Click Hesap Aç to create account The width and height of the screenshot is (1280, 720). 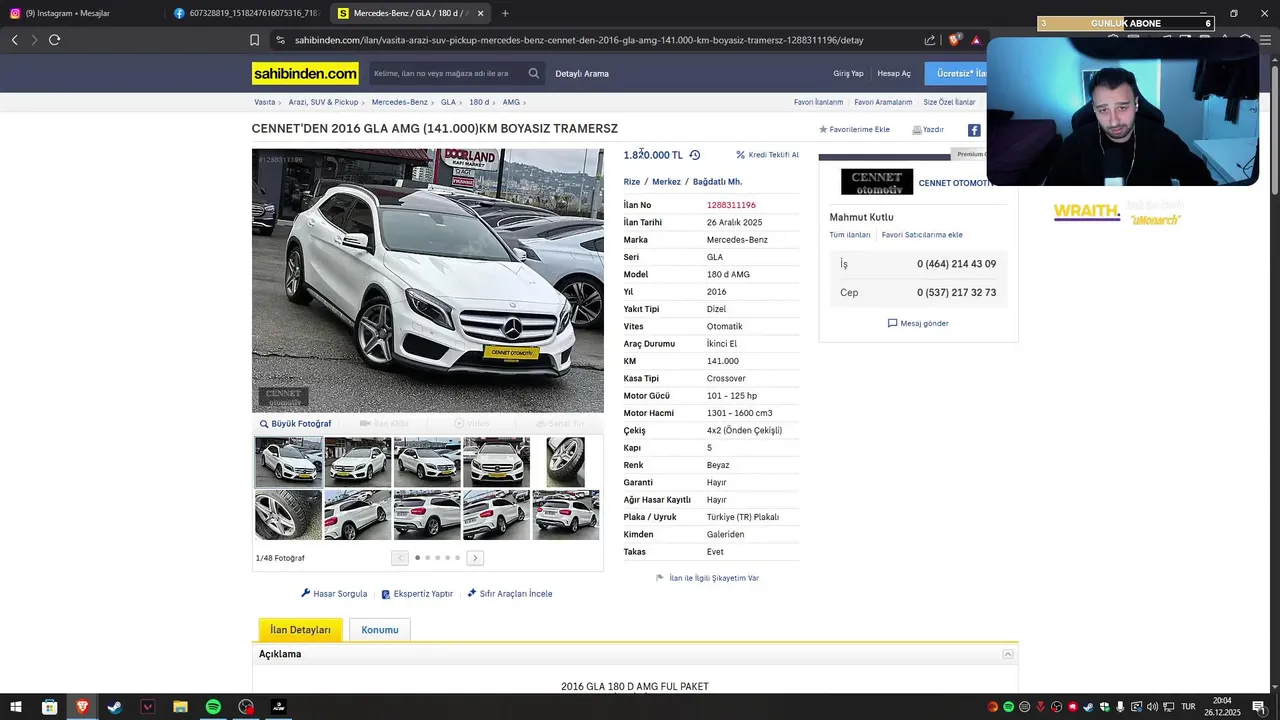point(894,74)
